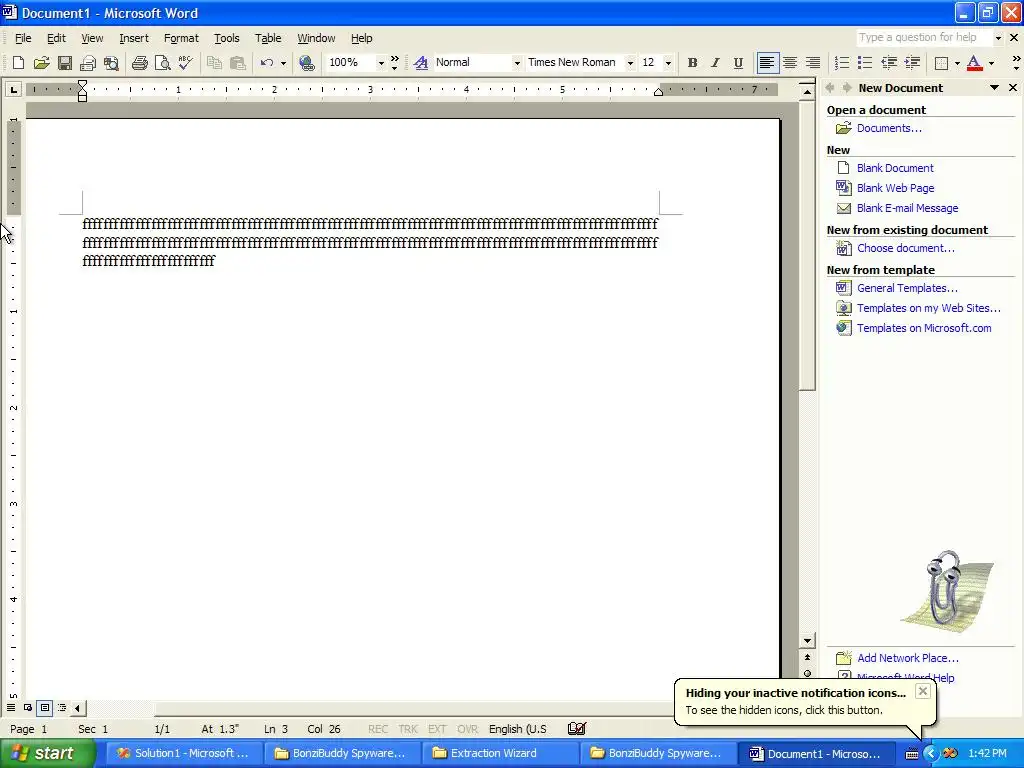This screenshot has height=768, width=1024.
Task: Click the Blank Web Page link
Action: [895, 188]
